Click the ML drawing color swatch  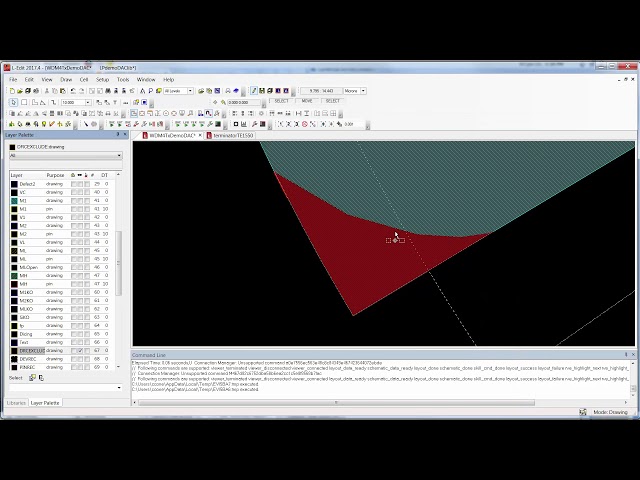[x=14, y=251]
